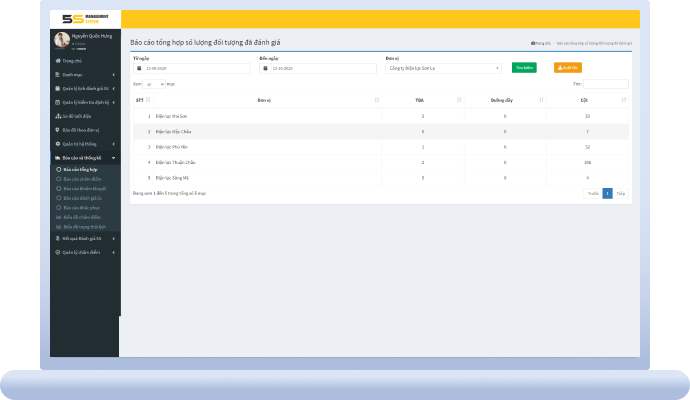690x400 pixels.
Task: Click the 5S Management System logo
Action: tap(84, 18)
